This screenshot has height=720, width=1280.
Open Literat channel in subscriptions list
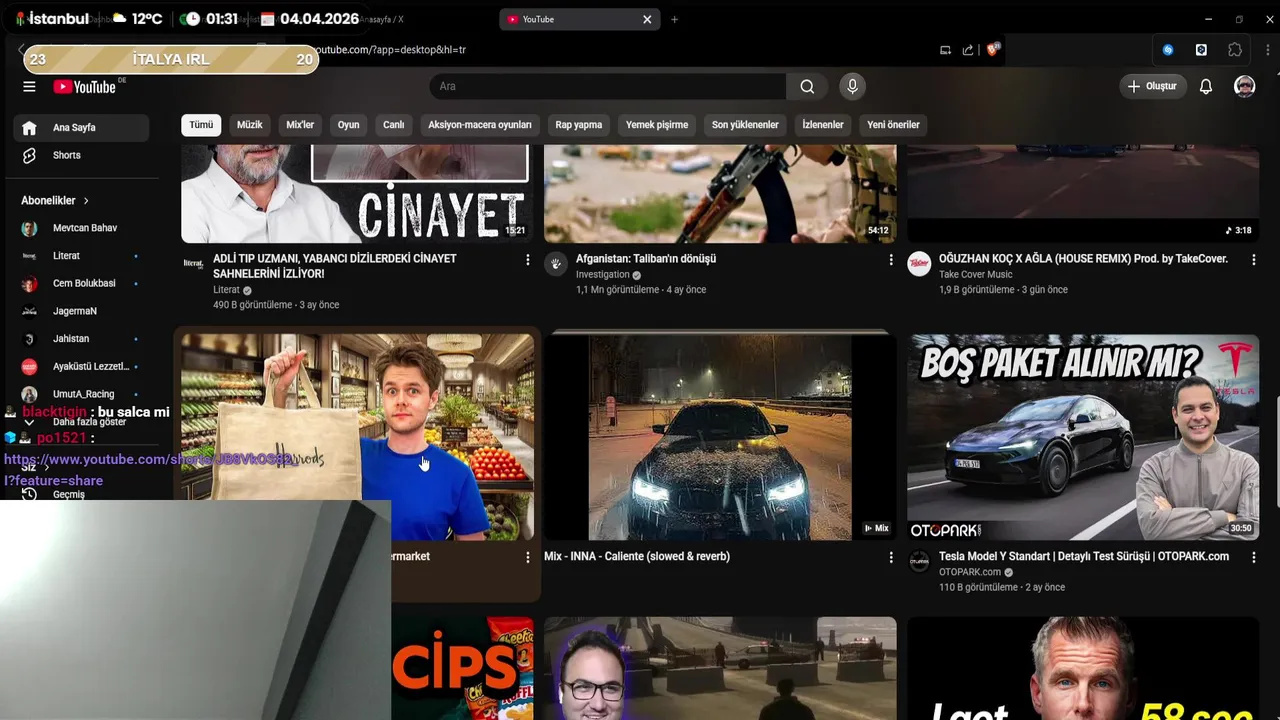point(81,256)
